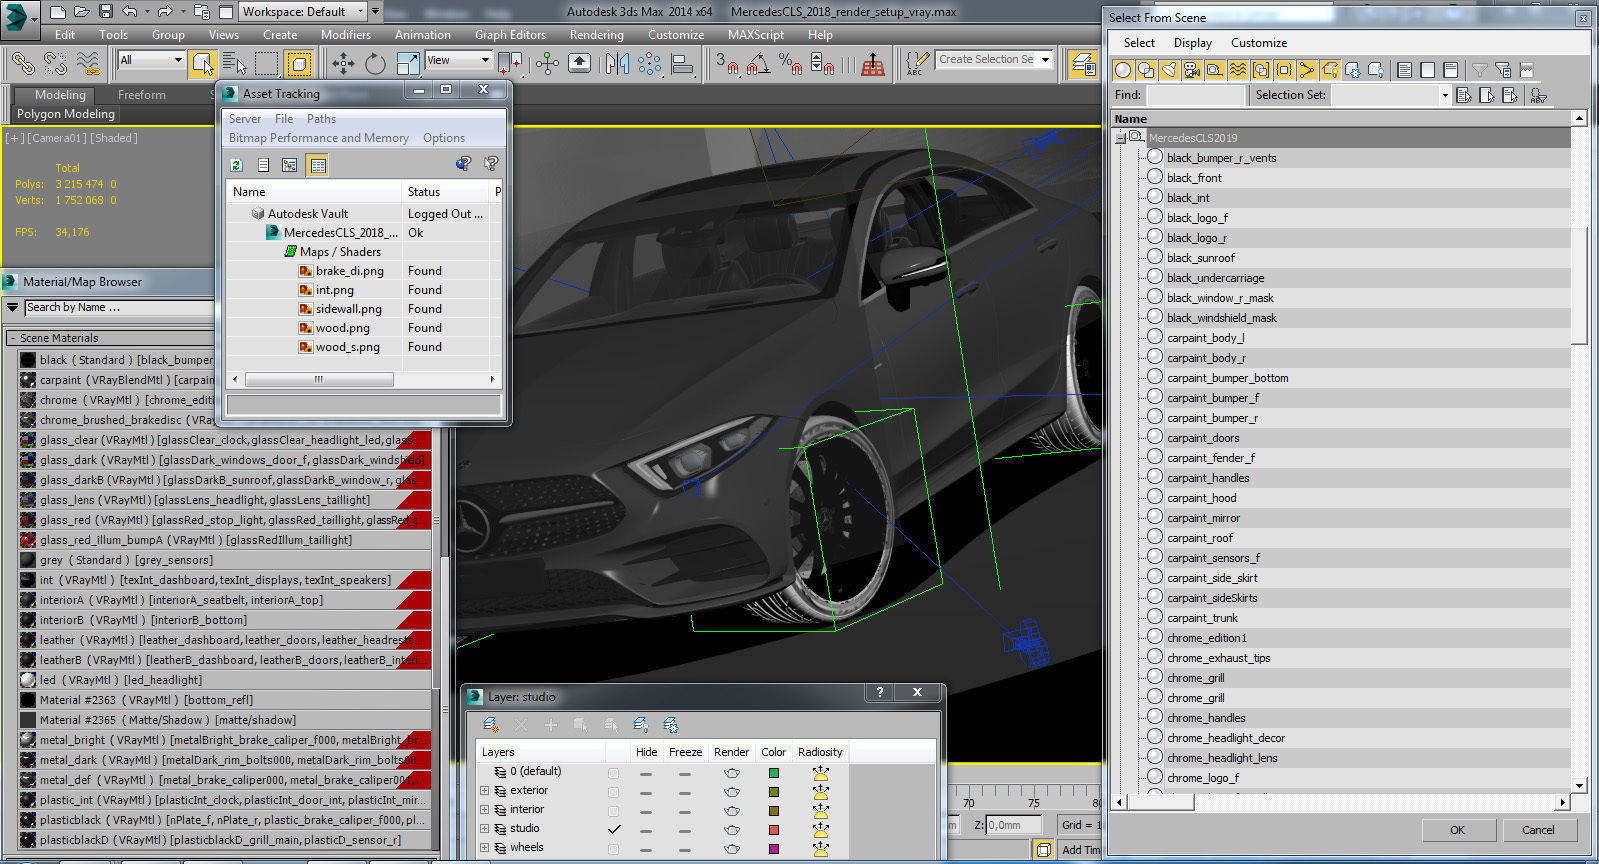Make wheels layer the current layer

[613, 849]
